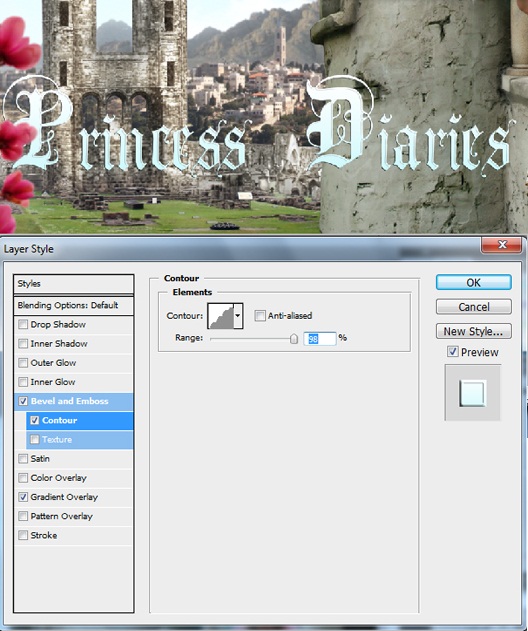Click the Range slider handle
Screen dimensions: 528x631
[x=294, y=339]
